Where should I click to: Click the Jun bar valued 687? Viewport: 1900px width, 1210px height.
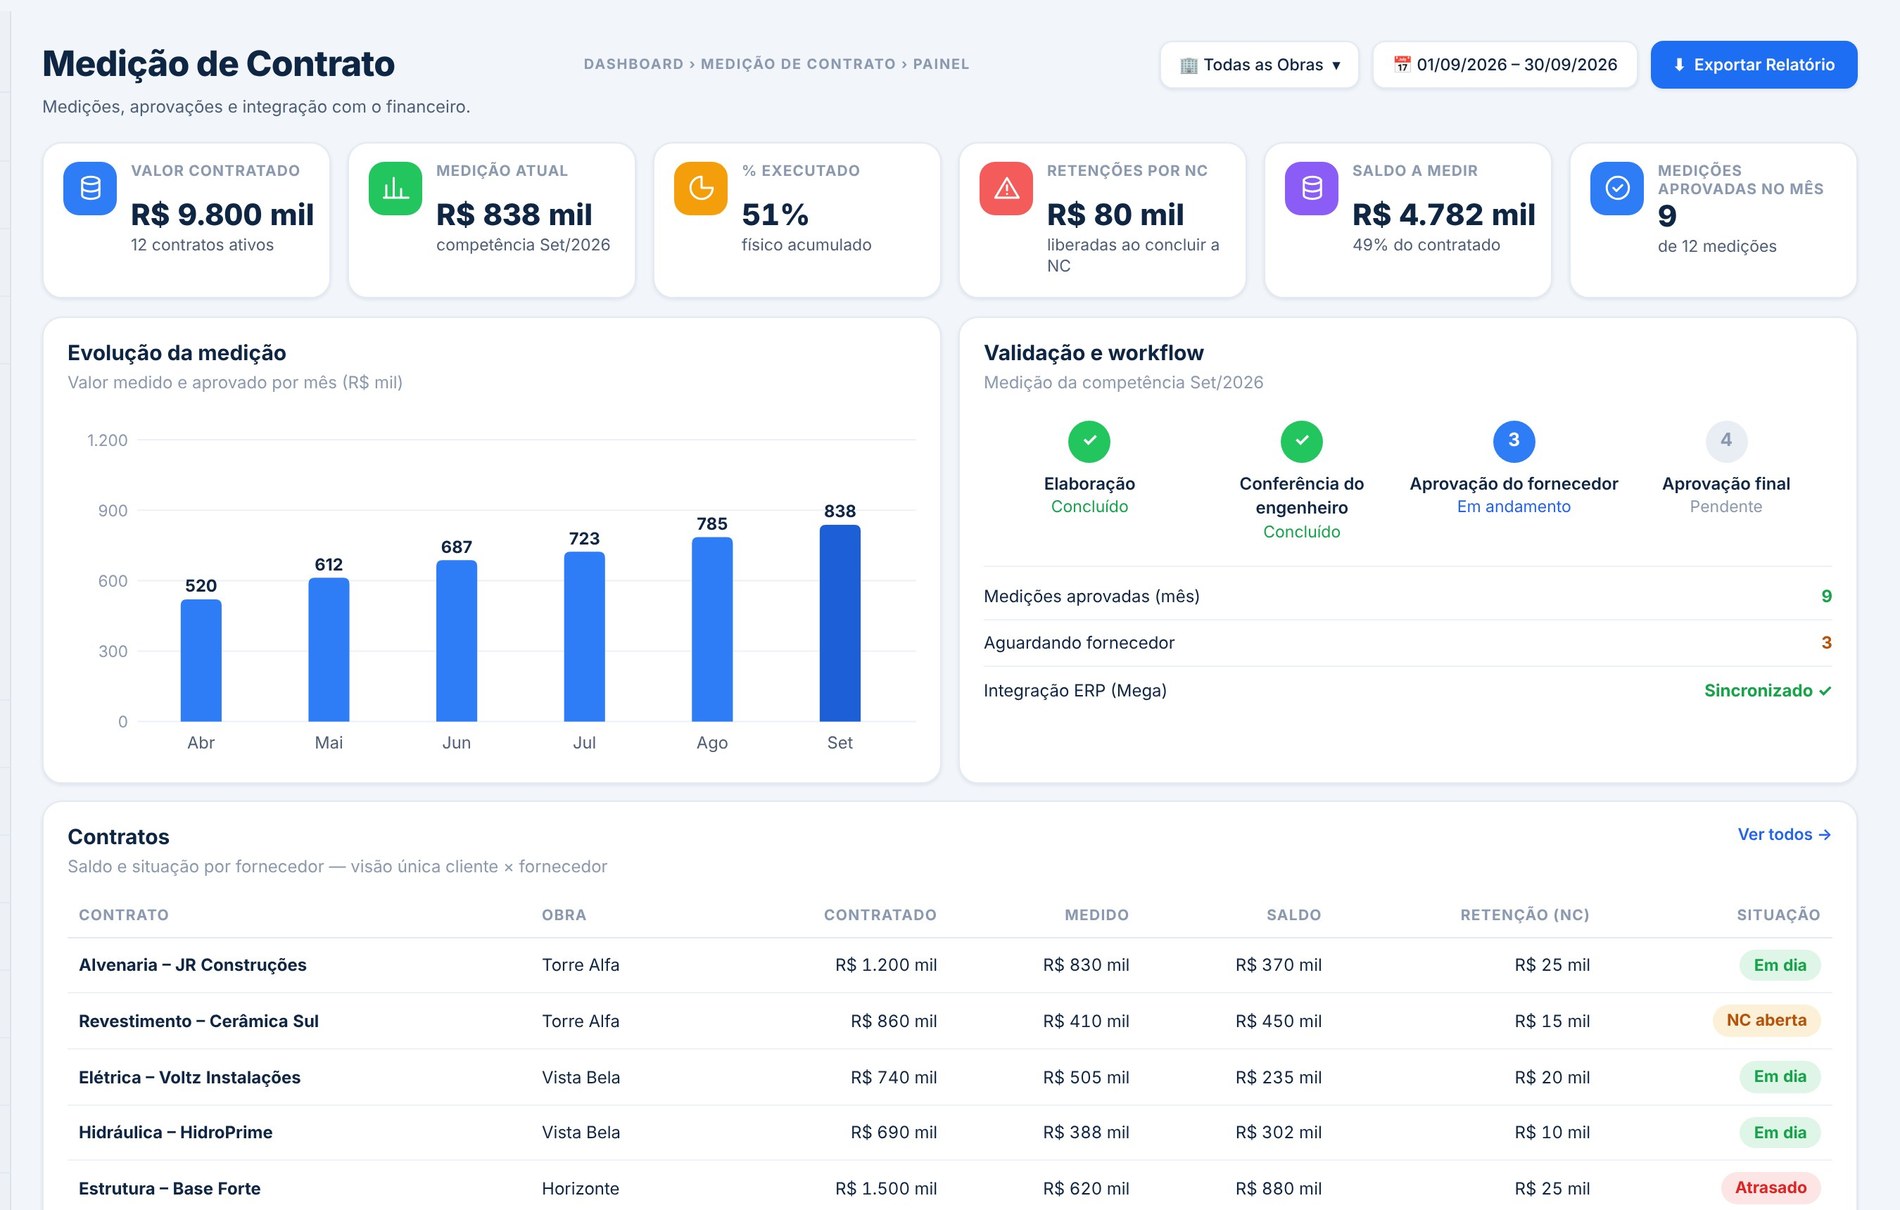pos(456,640)
